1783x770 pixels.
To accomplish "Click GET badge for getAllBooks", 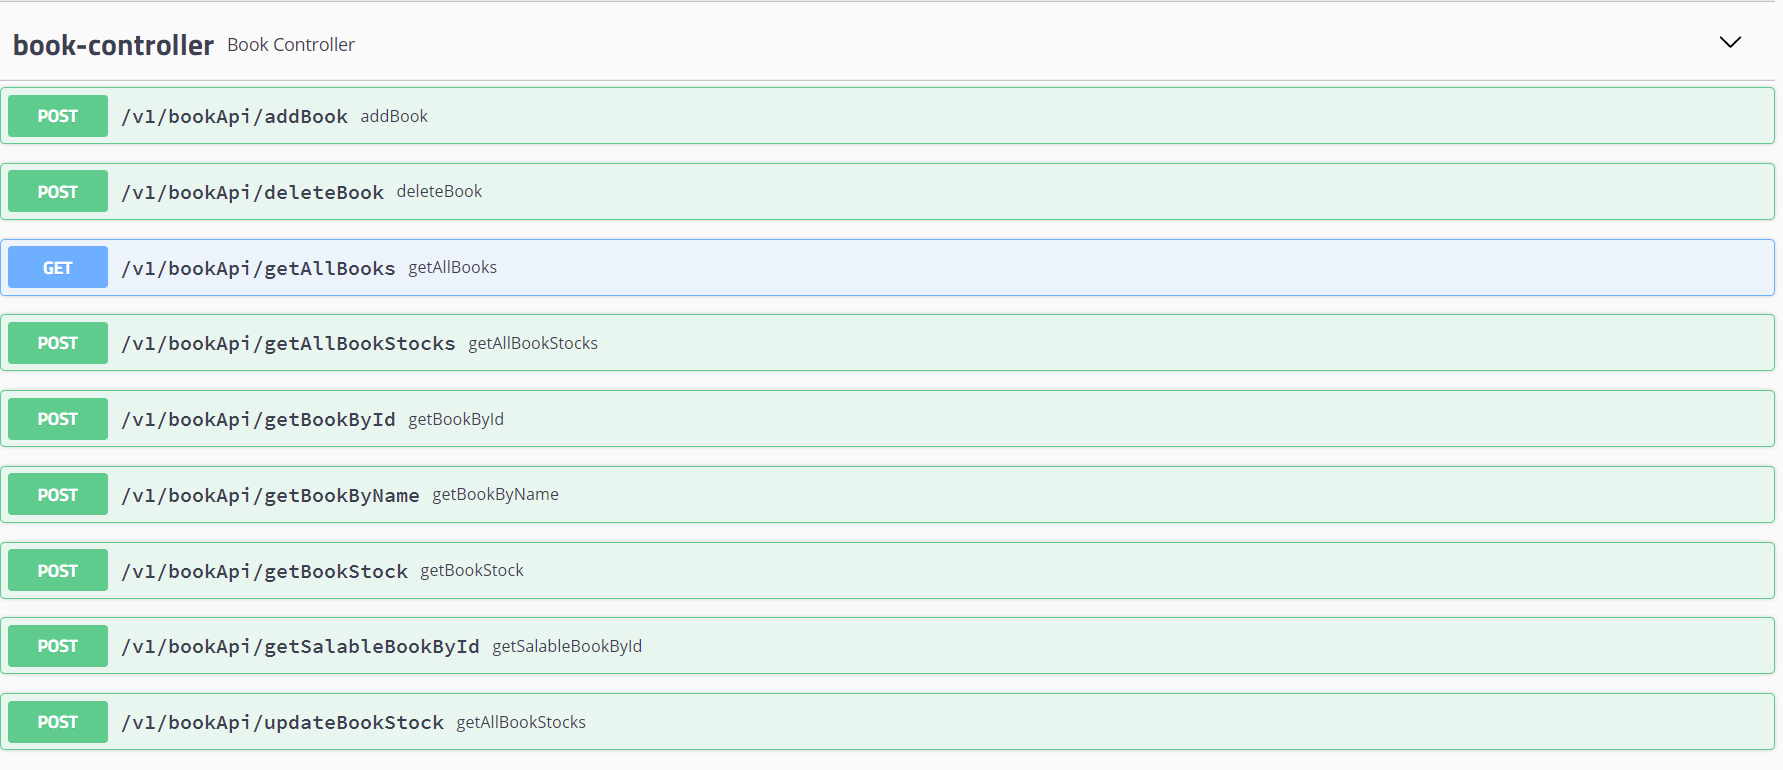I will [x=58, y=267].
